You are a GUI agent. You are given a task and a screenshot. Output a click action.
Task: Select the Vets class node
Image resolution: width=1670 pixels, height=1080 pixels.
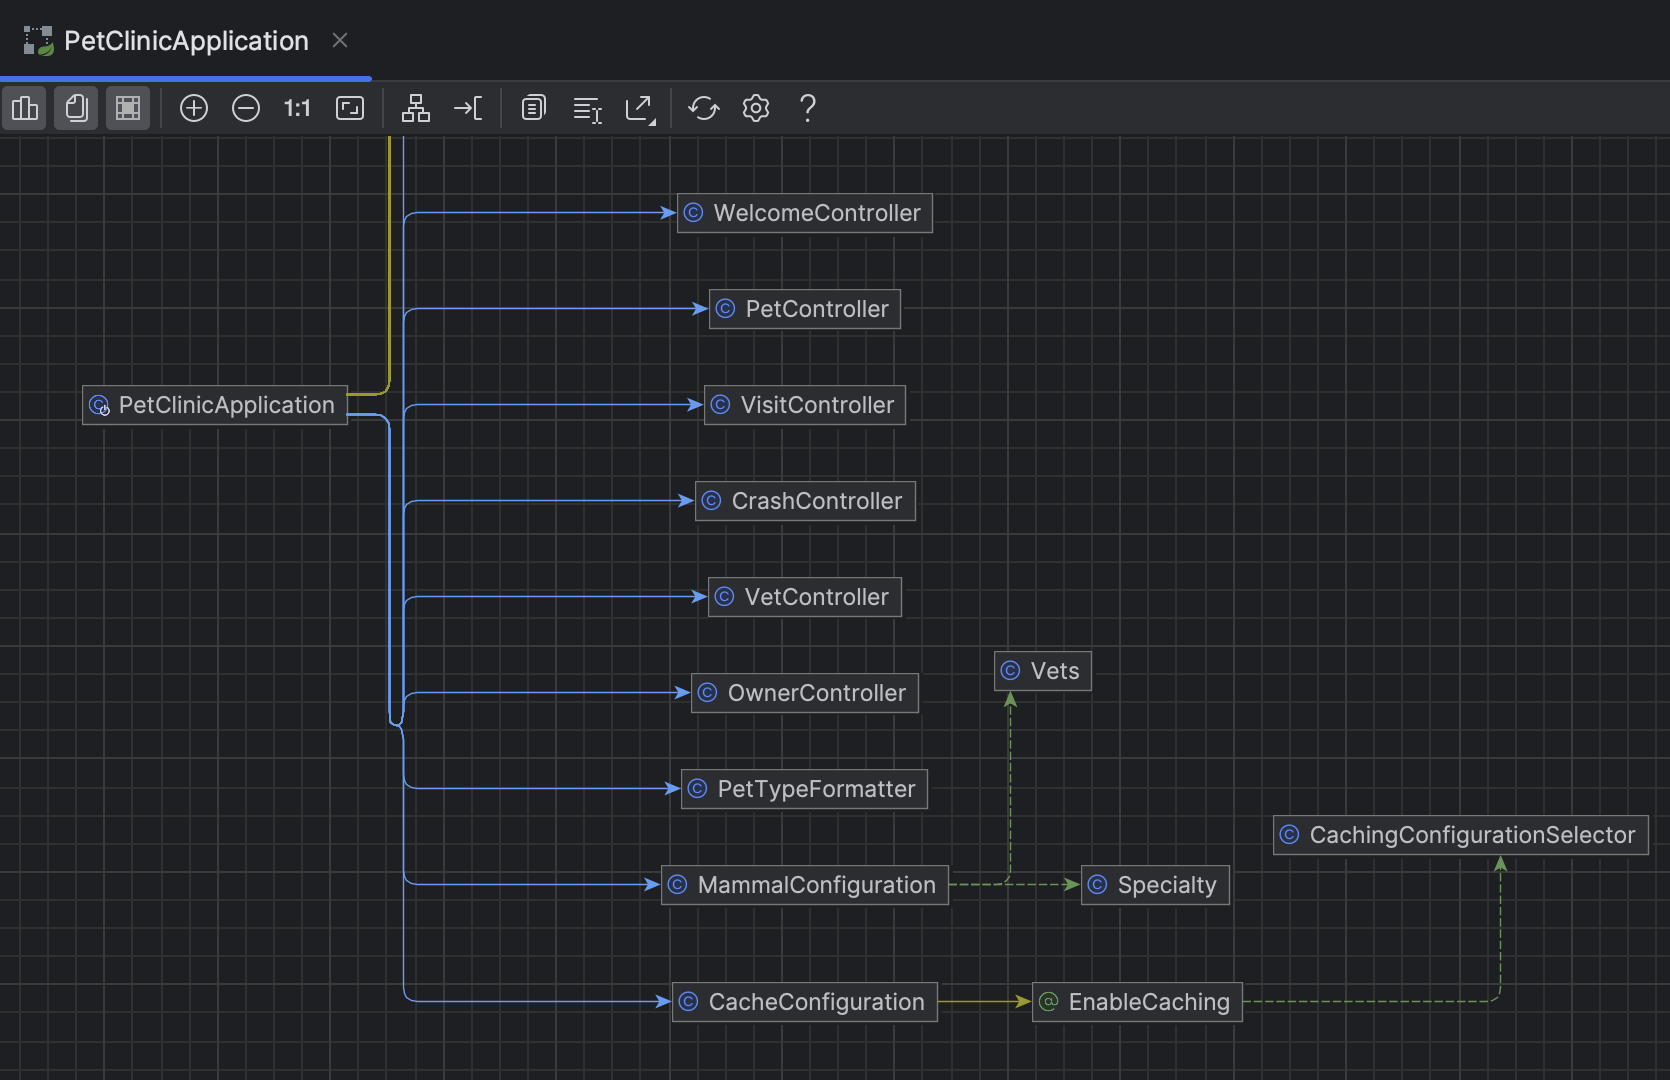(x=1041, y=671)
